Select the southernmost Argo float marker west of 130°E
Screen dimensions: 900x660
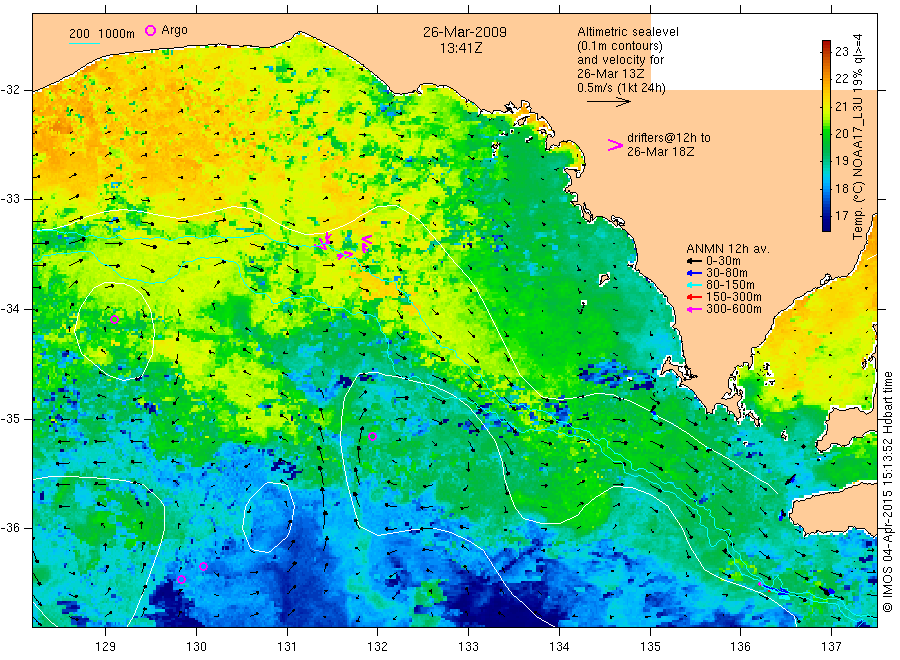tap(181, 579)
